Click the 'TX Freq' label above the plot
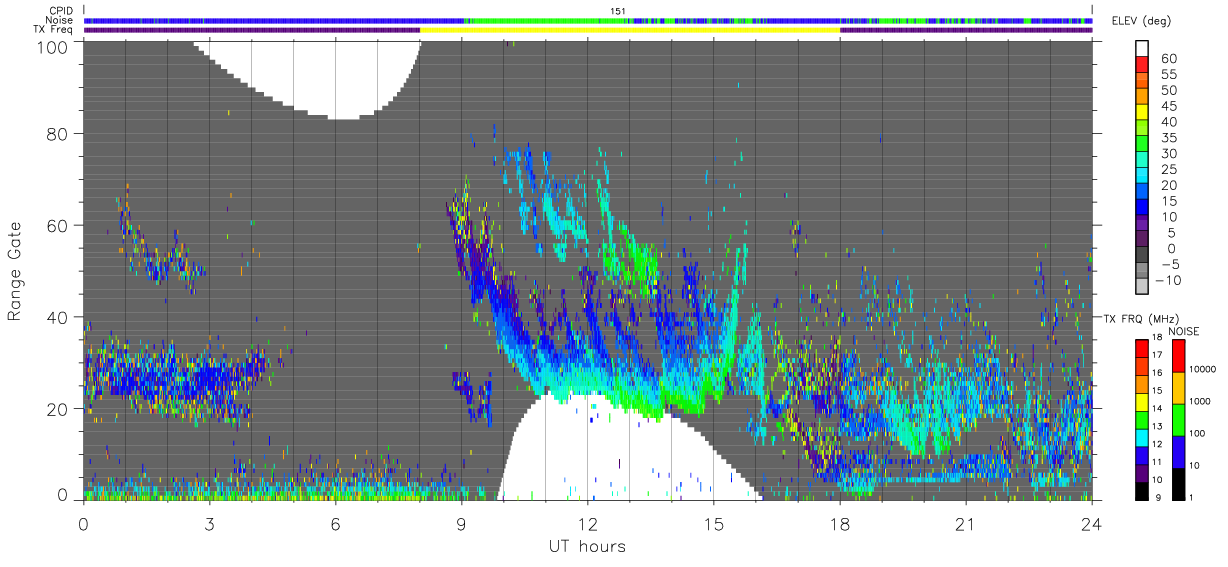The image size is (1228, 567). coord(54,30)
